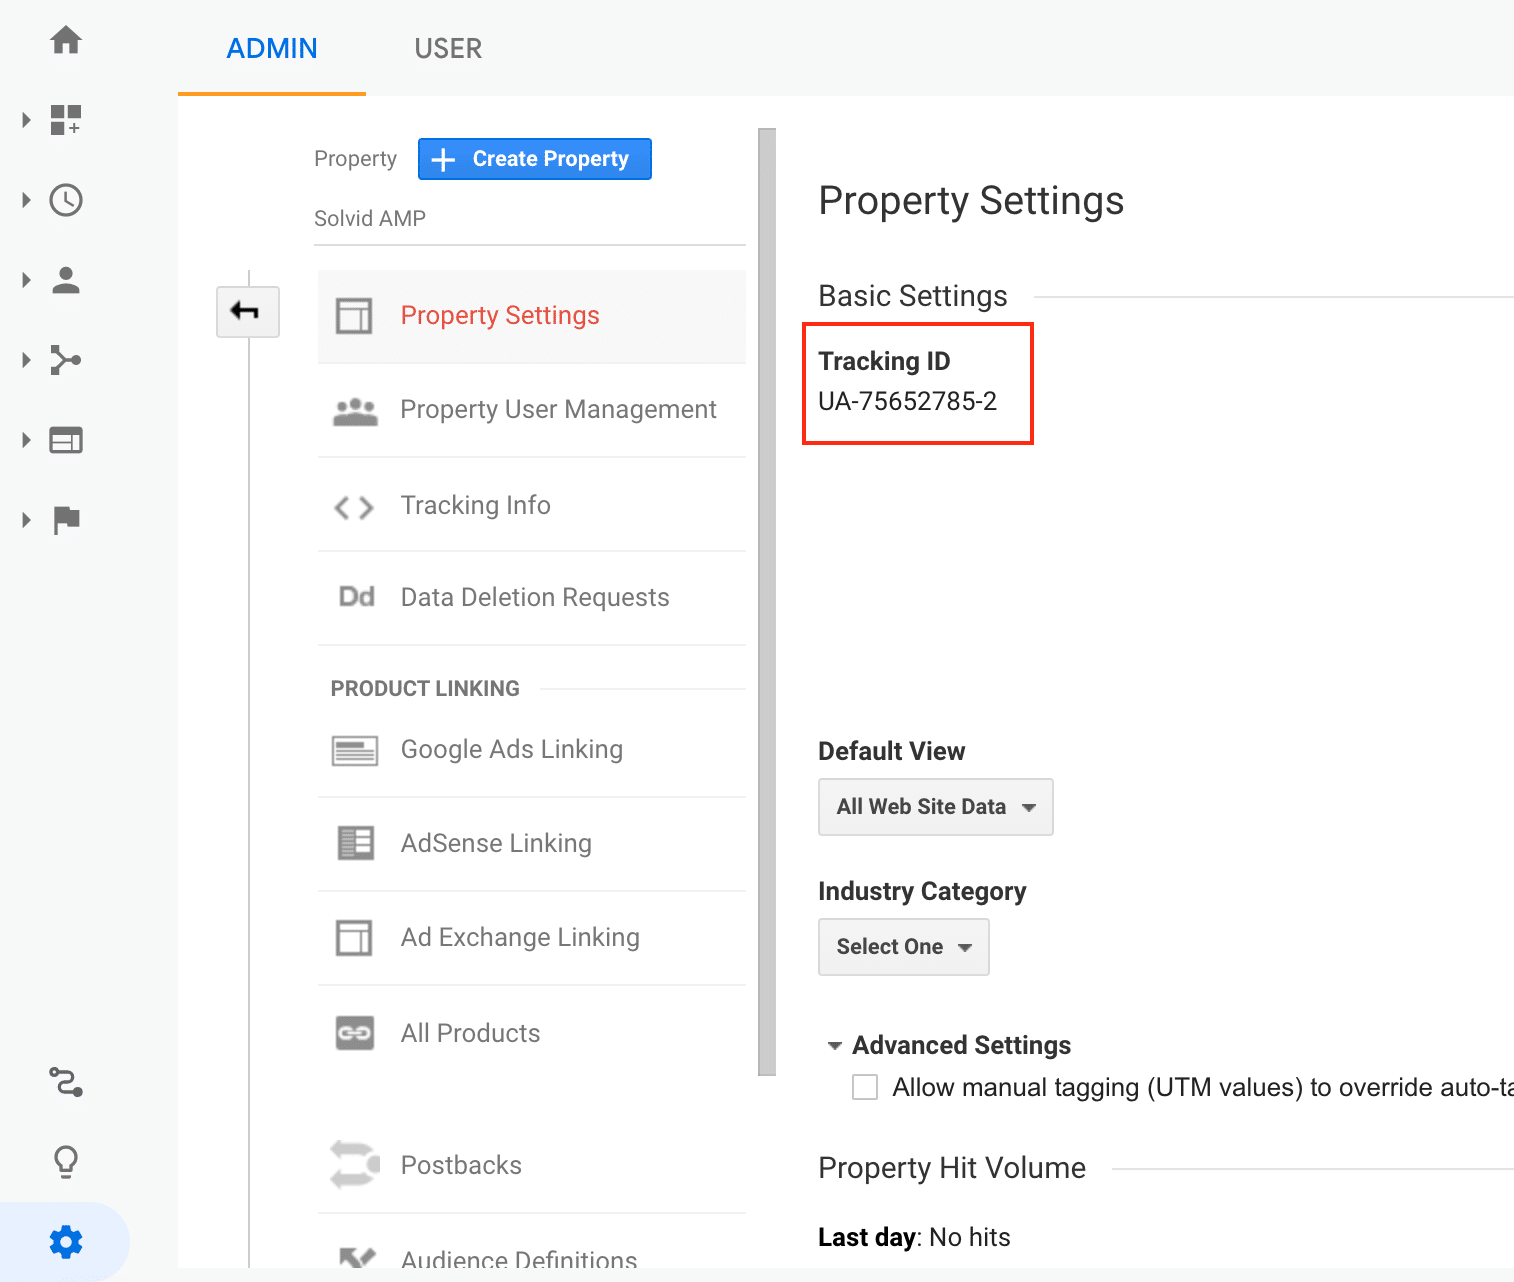Enable manual tagging UTM override checkbox
Screen dimensions: 1514x1282
point(865,1087)
